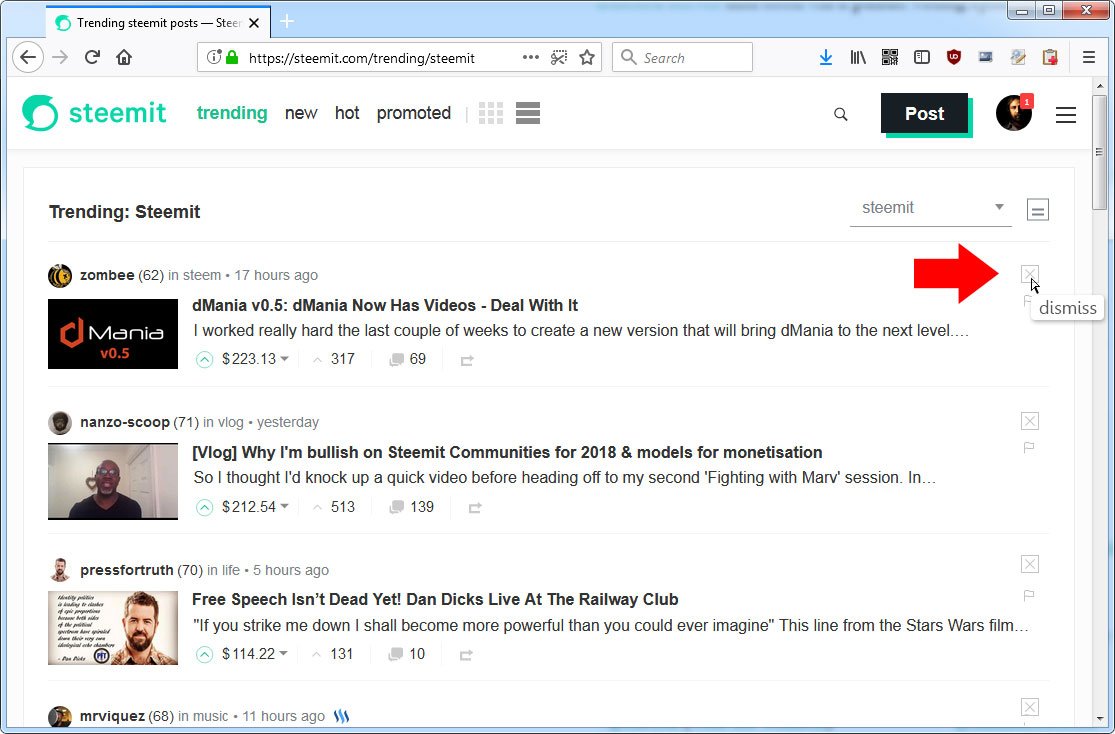Reload the page
The height and width of the screenshot is (734, 1115).
coord(92,57)
